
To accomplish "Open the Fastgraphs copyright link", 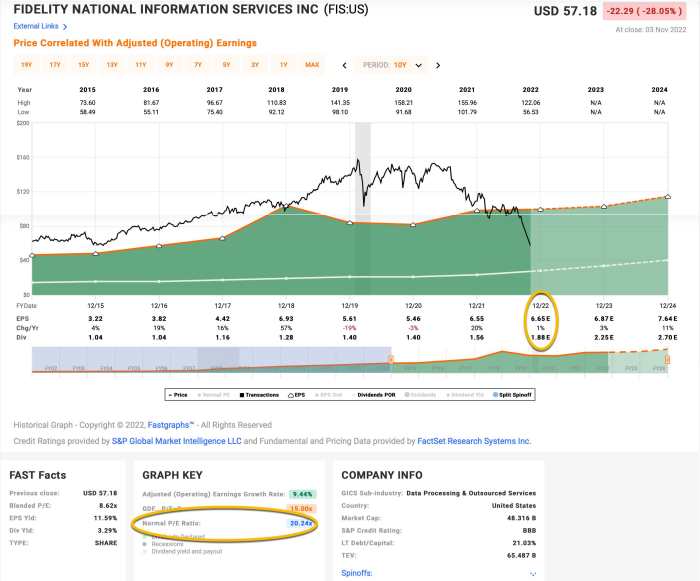I will point(171,425).
